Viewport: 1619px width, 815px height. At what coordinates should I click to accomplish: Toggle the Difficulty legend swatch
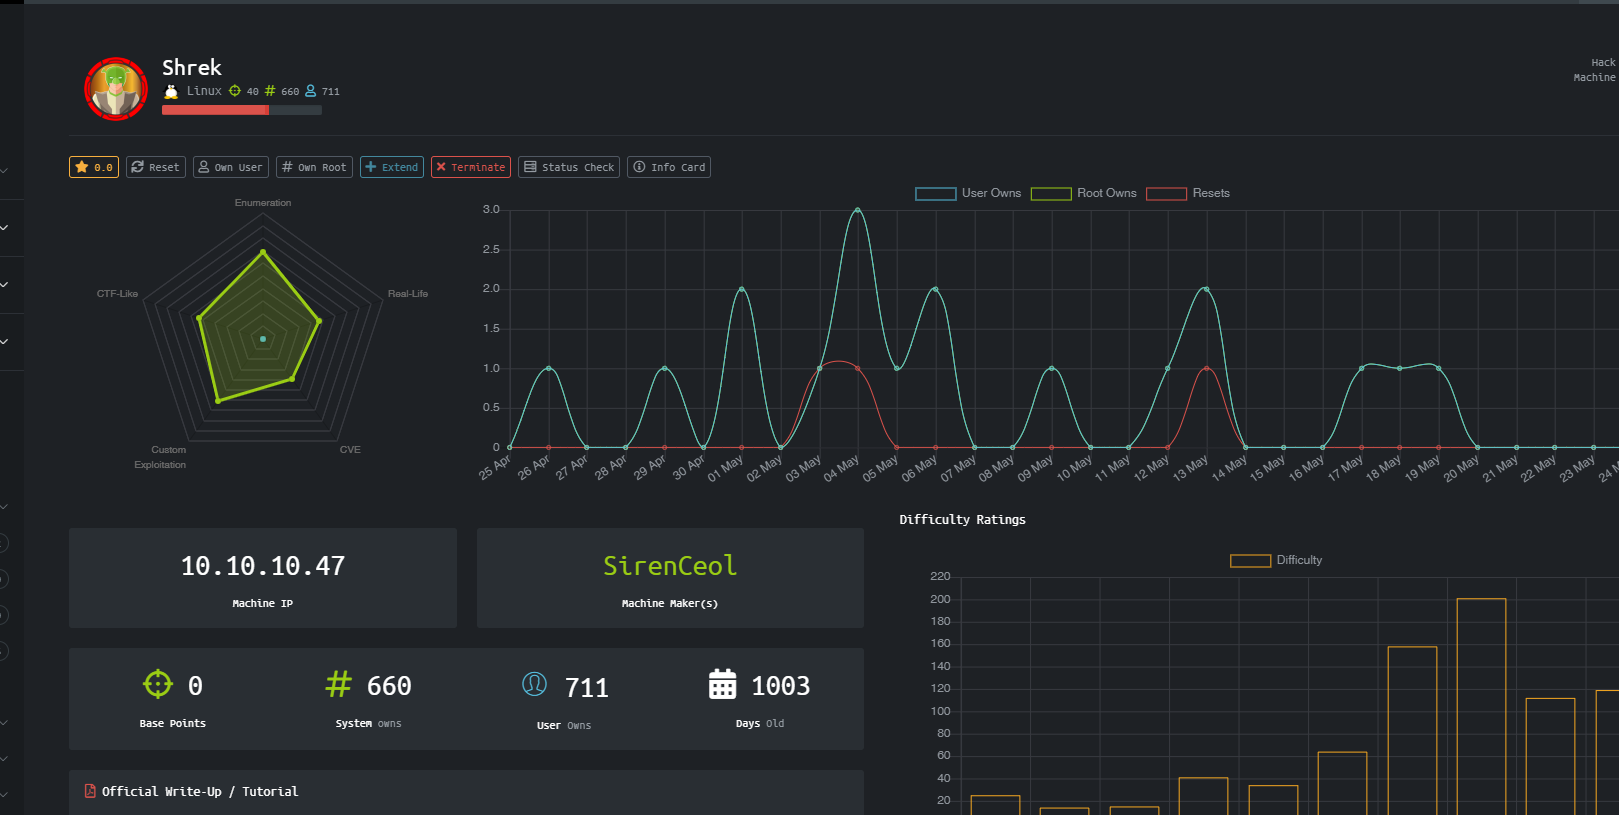[1251, 561]
